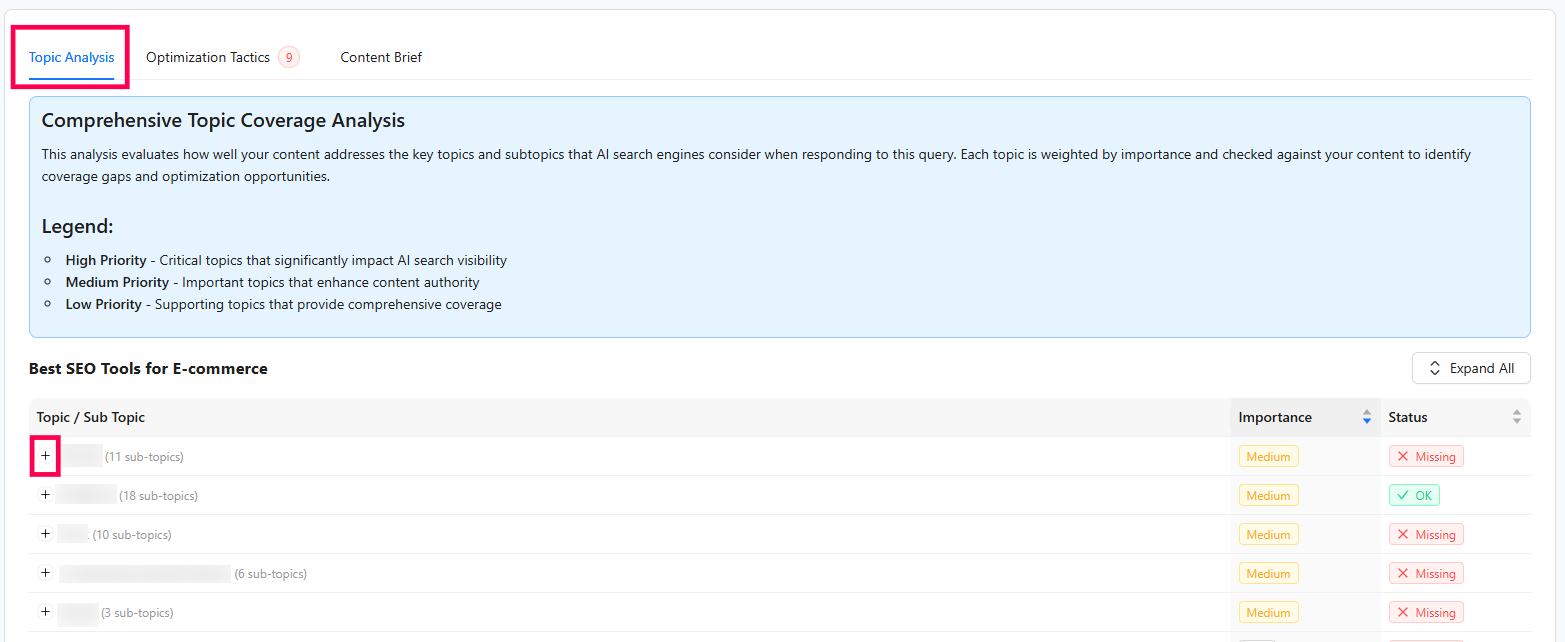Sort by Importance using its sort arrows
This screenshot has width=1565, height=642.
click(x=1366, y=417)
